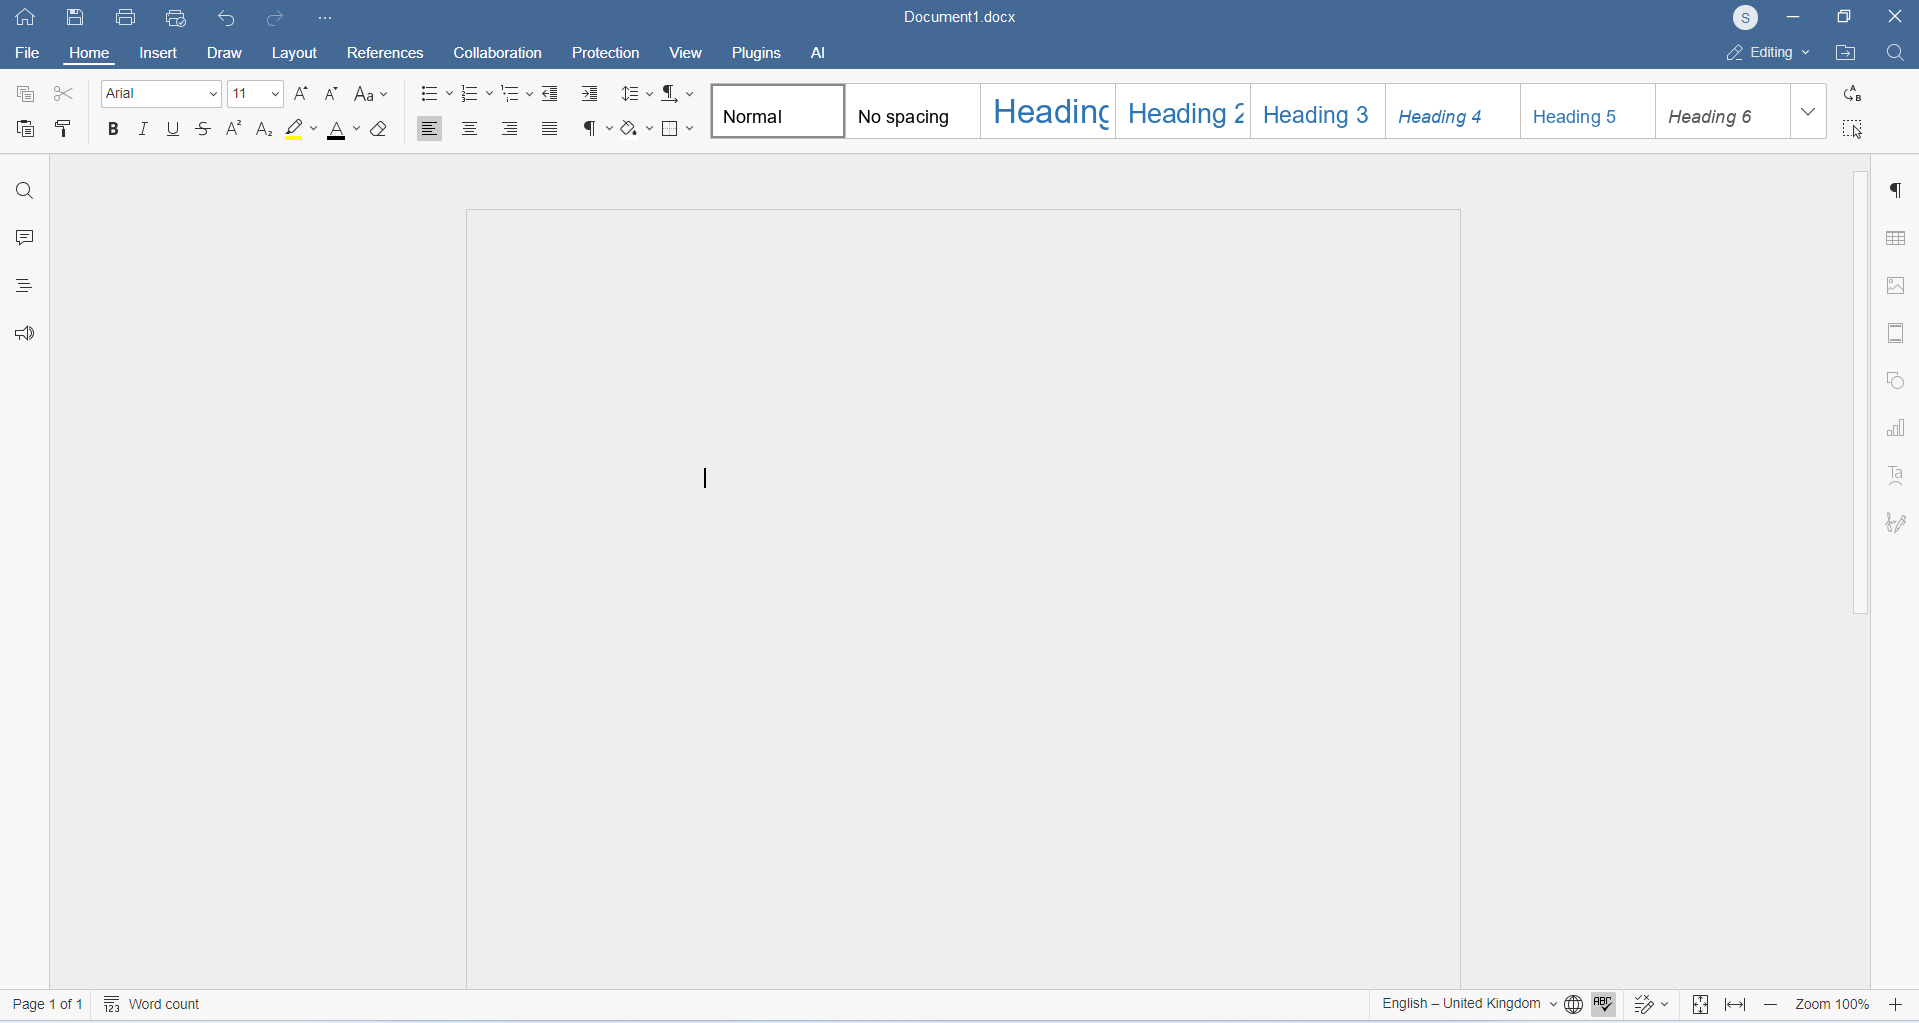
Task: Click the Clear style eraser icon
Action: click(379, 129)
